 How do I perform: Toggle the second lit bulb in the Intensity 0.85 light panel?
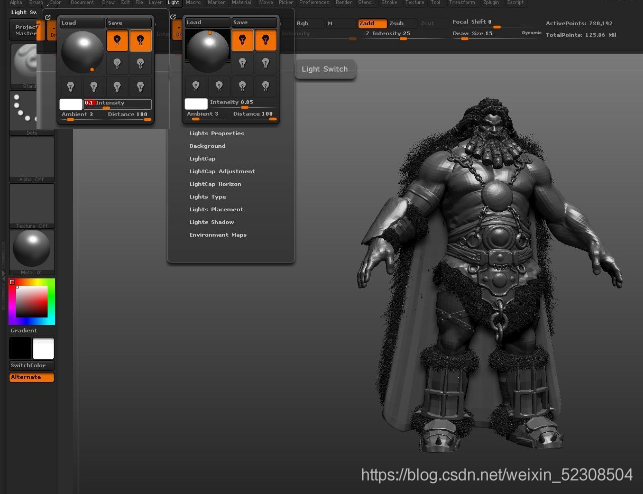266,40
